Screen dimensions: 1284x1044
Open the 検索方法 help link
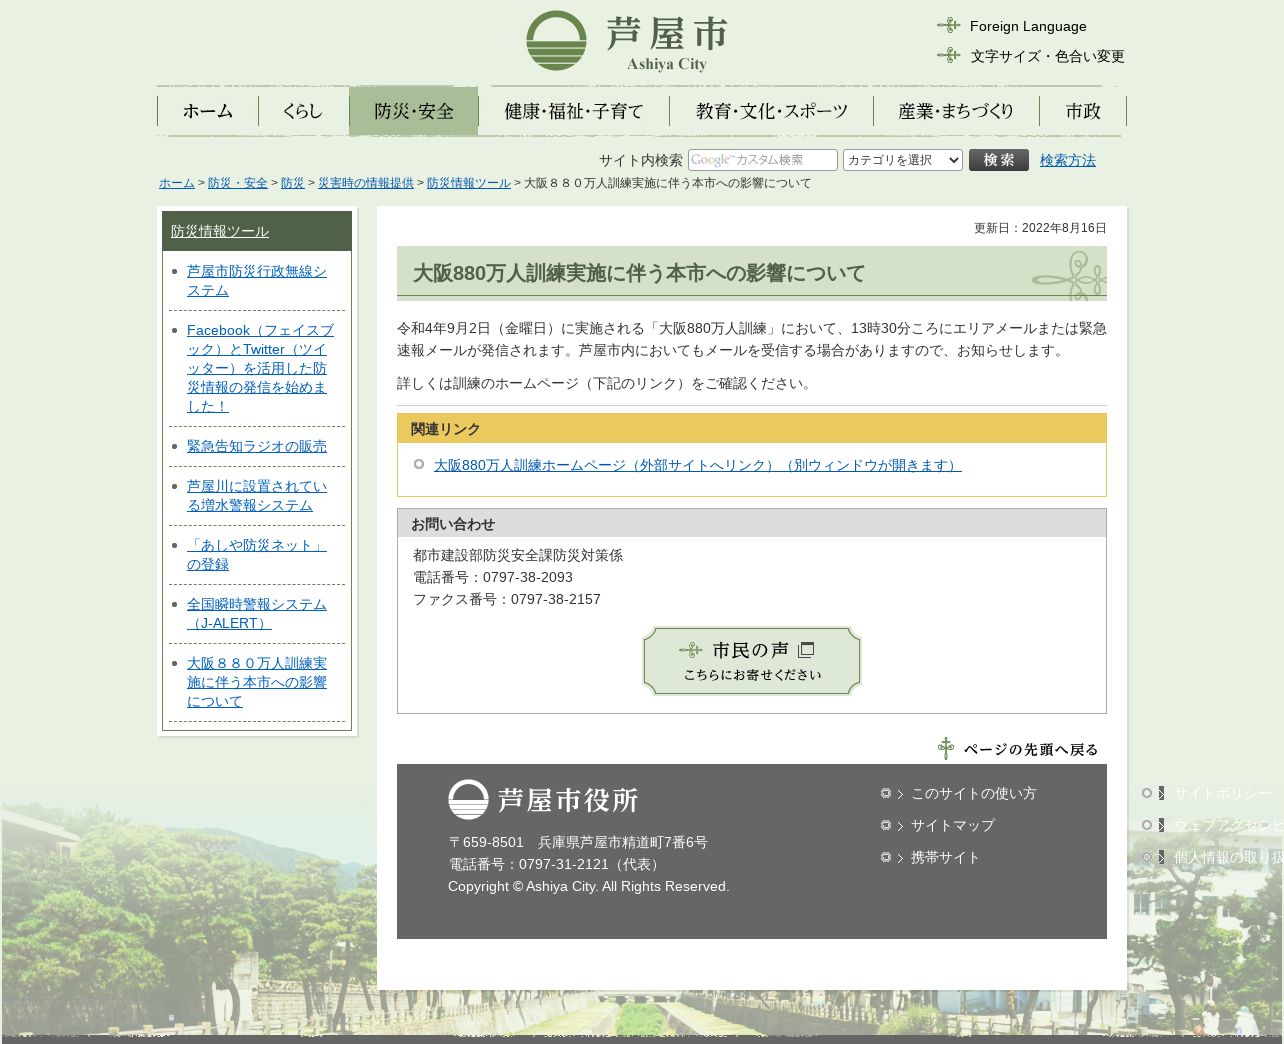click(x=1068, y=160)
